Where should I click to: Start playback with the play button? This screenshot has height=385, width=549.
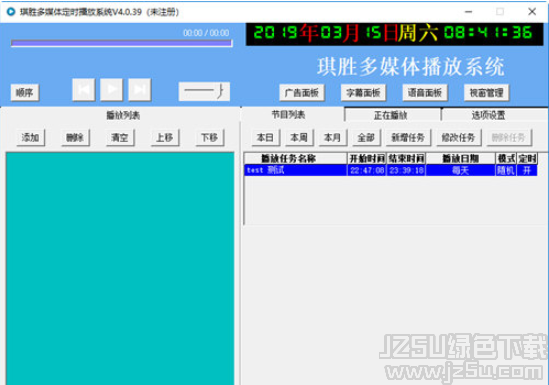tap(112, 90)
